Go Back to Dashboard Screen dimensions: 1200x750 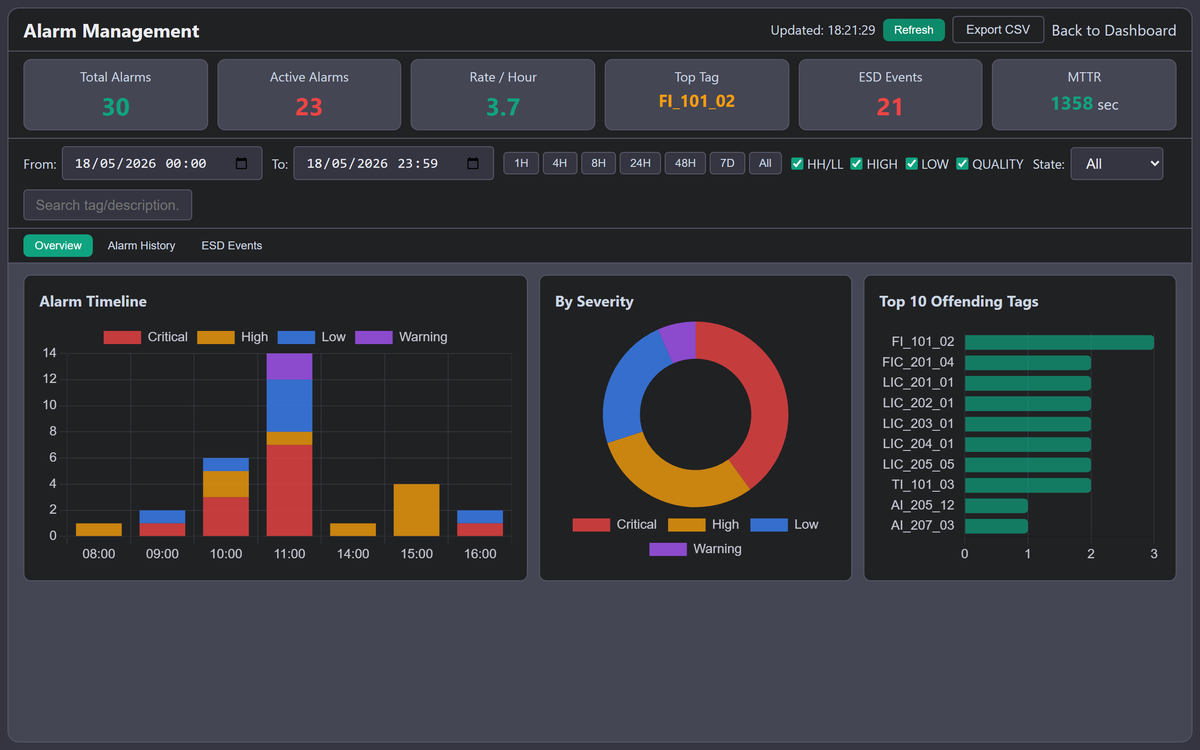point(1114,30)
